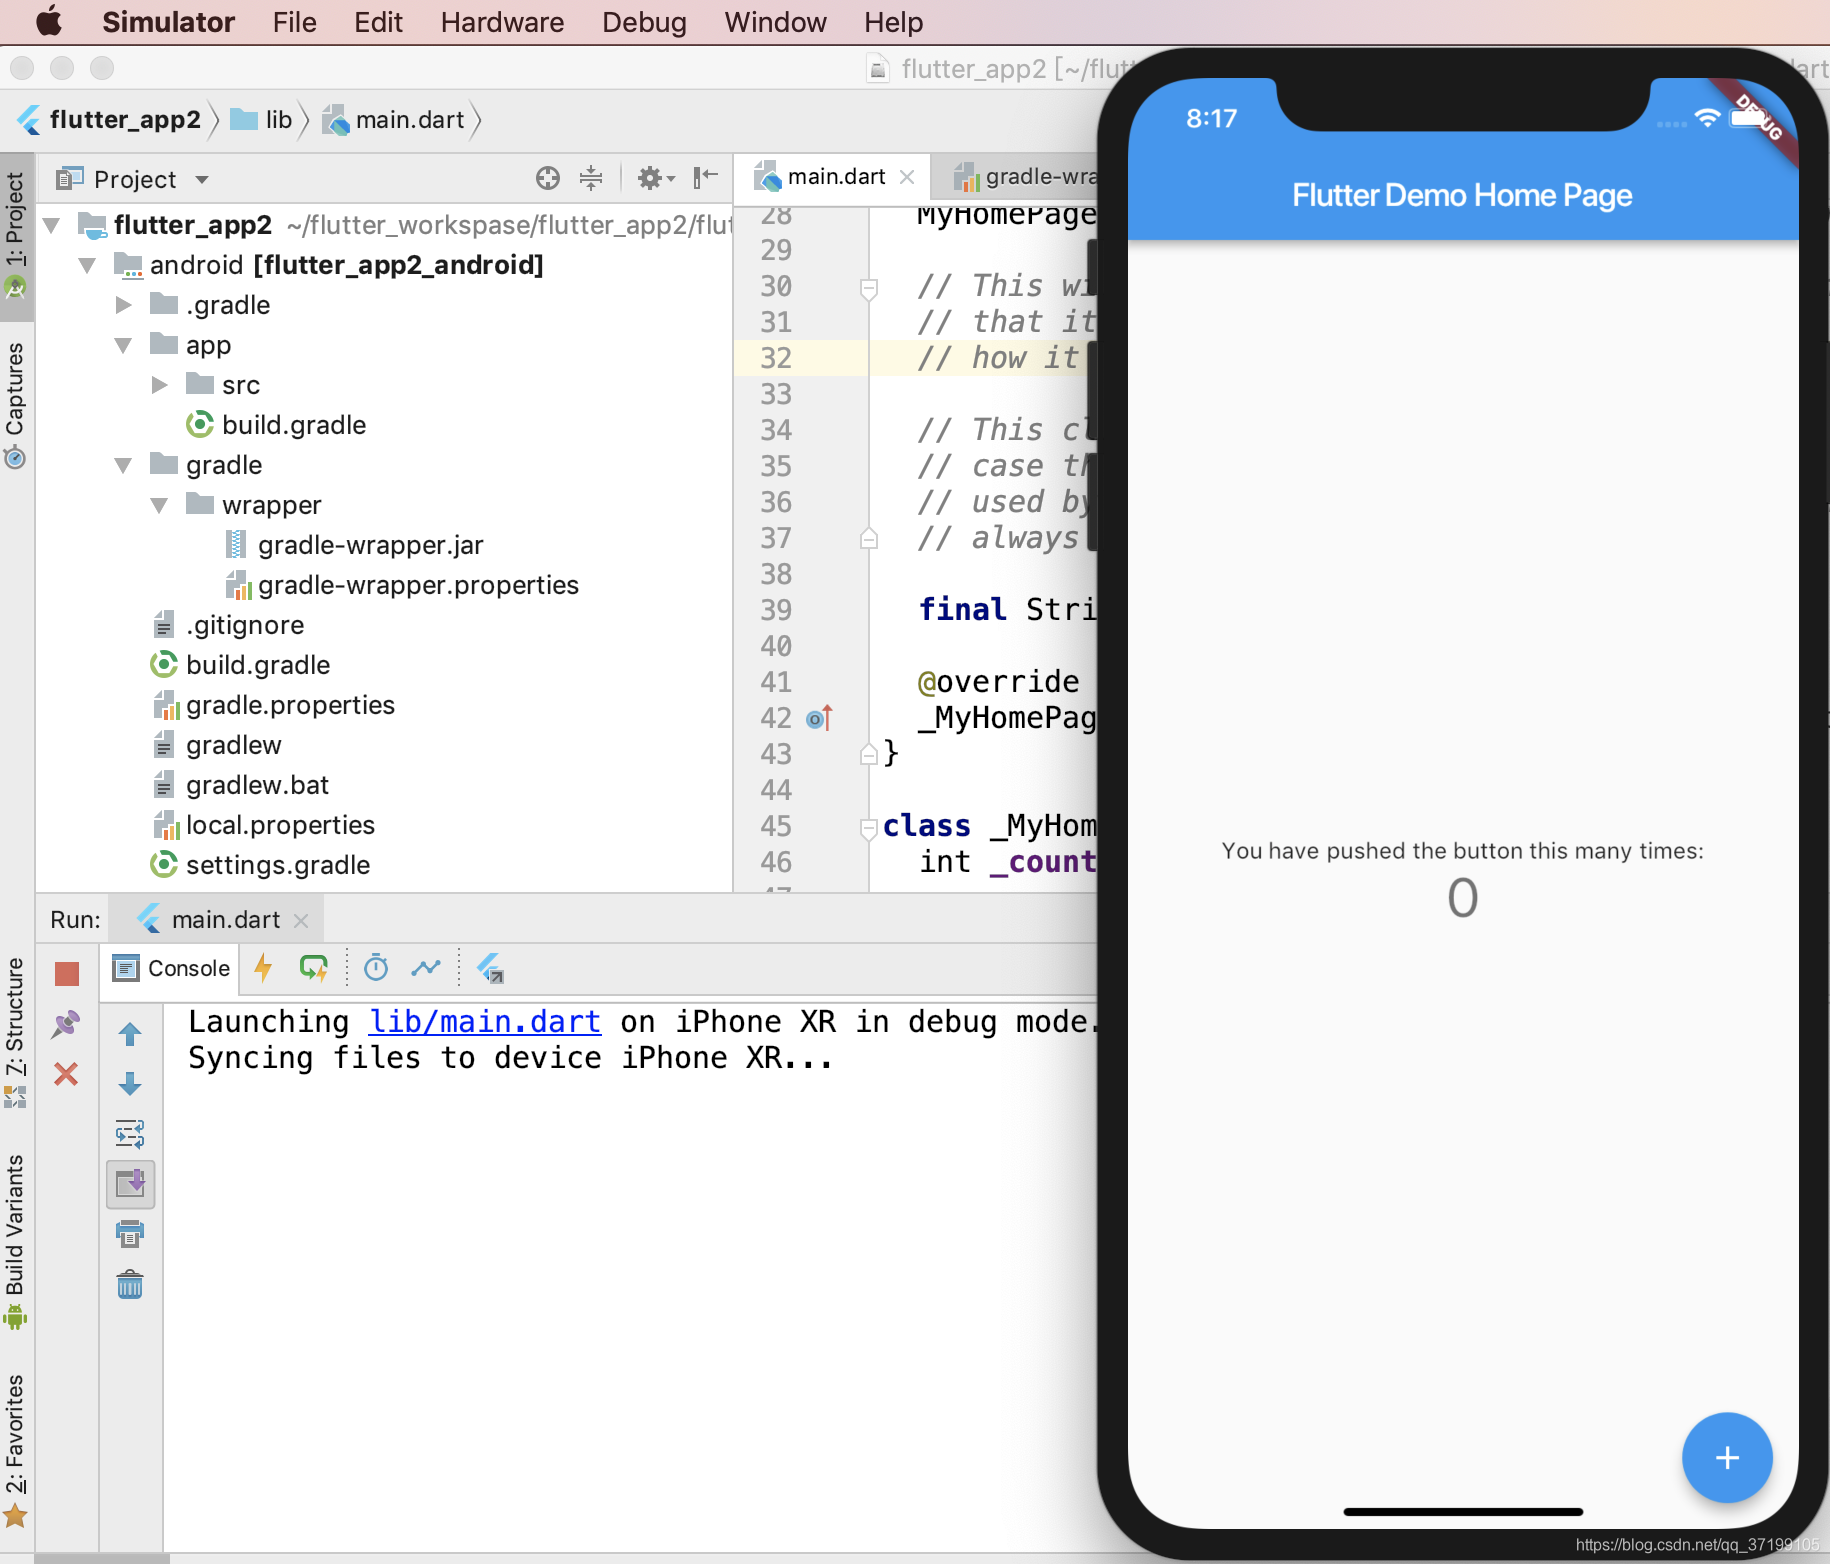This screenshot has width=1830, height=1564.
Task: Click lib in the breadcrumb bar
Action: point(262,120)
